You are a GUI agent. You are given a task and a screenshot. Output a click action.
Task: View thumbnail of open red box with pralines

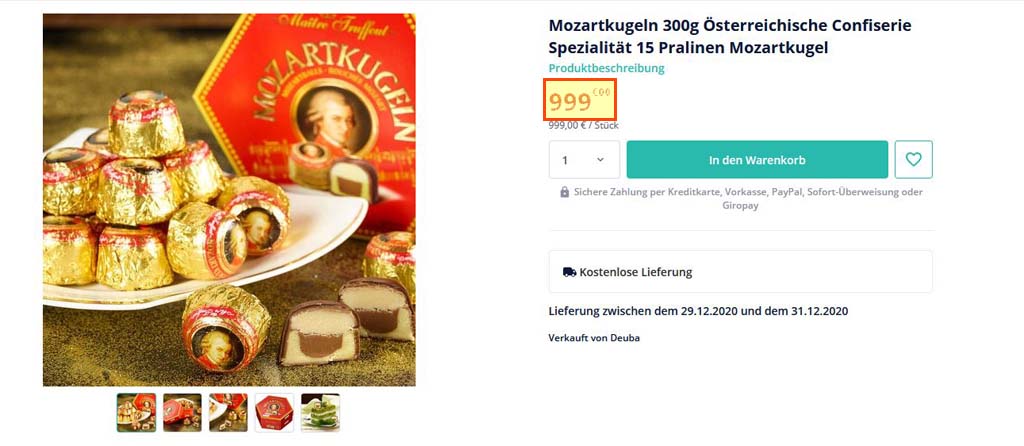pyautogui.click(x=183, y=412)
